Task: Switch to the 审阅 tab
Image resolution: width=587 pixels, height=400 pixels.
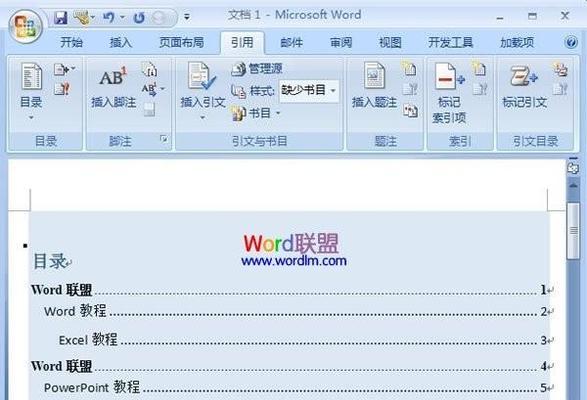Action: [x=341, y=42]
